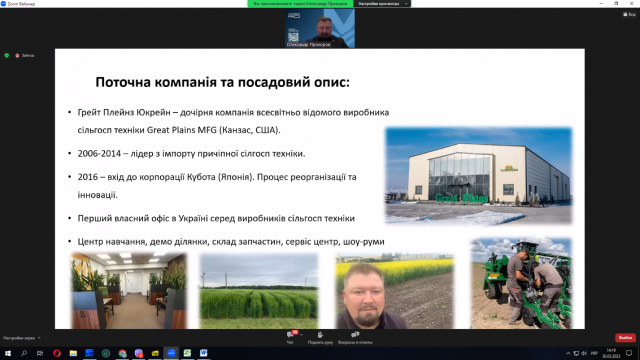The height and width of the screenshot is (360, 640).
Task: Click the selfie photo with the yellow rapeseed field
Action: pyautogui.click(x=394, y=291)
